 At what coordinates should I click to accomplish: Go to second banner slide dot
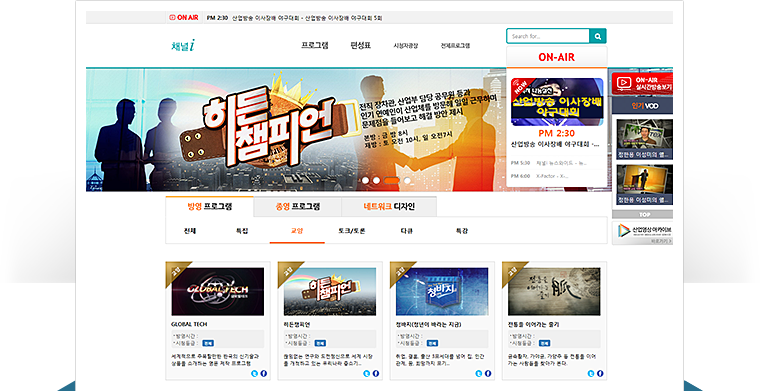click(376, 180)
